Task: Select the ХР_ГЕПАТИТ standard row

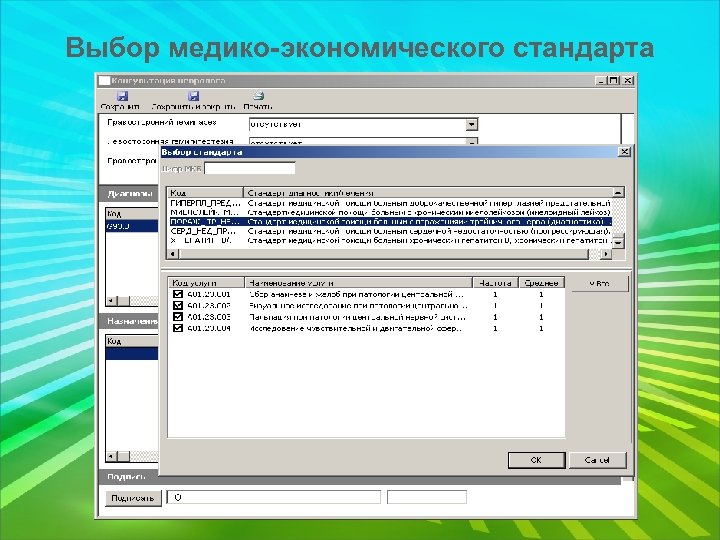Action: [x=390, y=240]
